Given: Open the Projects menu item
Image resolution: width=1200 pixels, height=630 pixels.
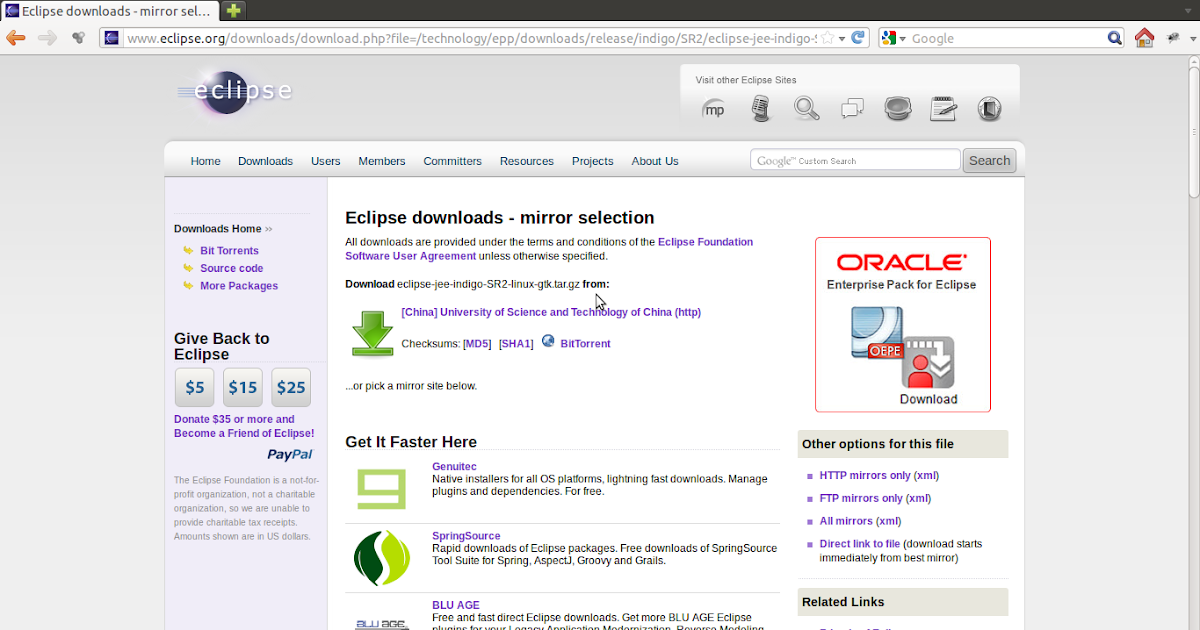Looking at the screenshot, I should click(x=593, y=161).
